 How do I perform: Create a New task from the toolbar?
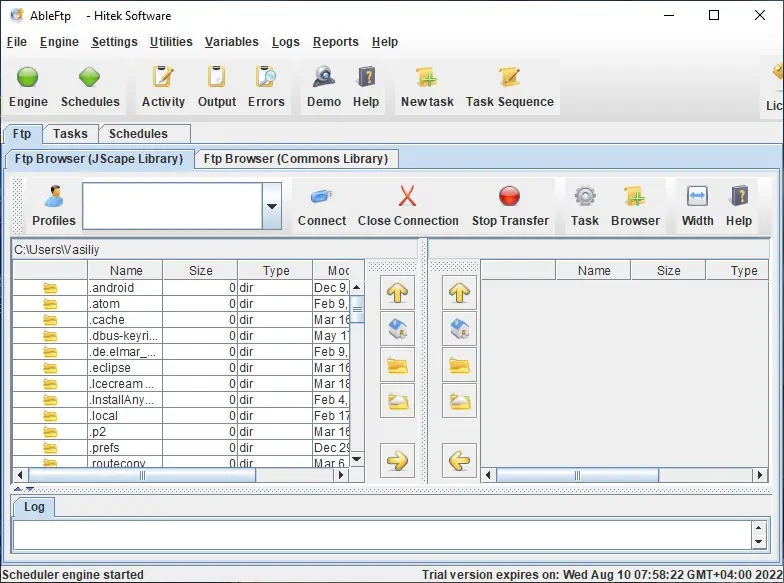coord(427,78)
